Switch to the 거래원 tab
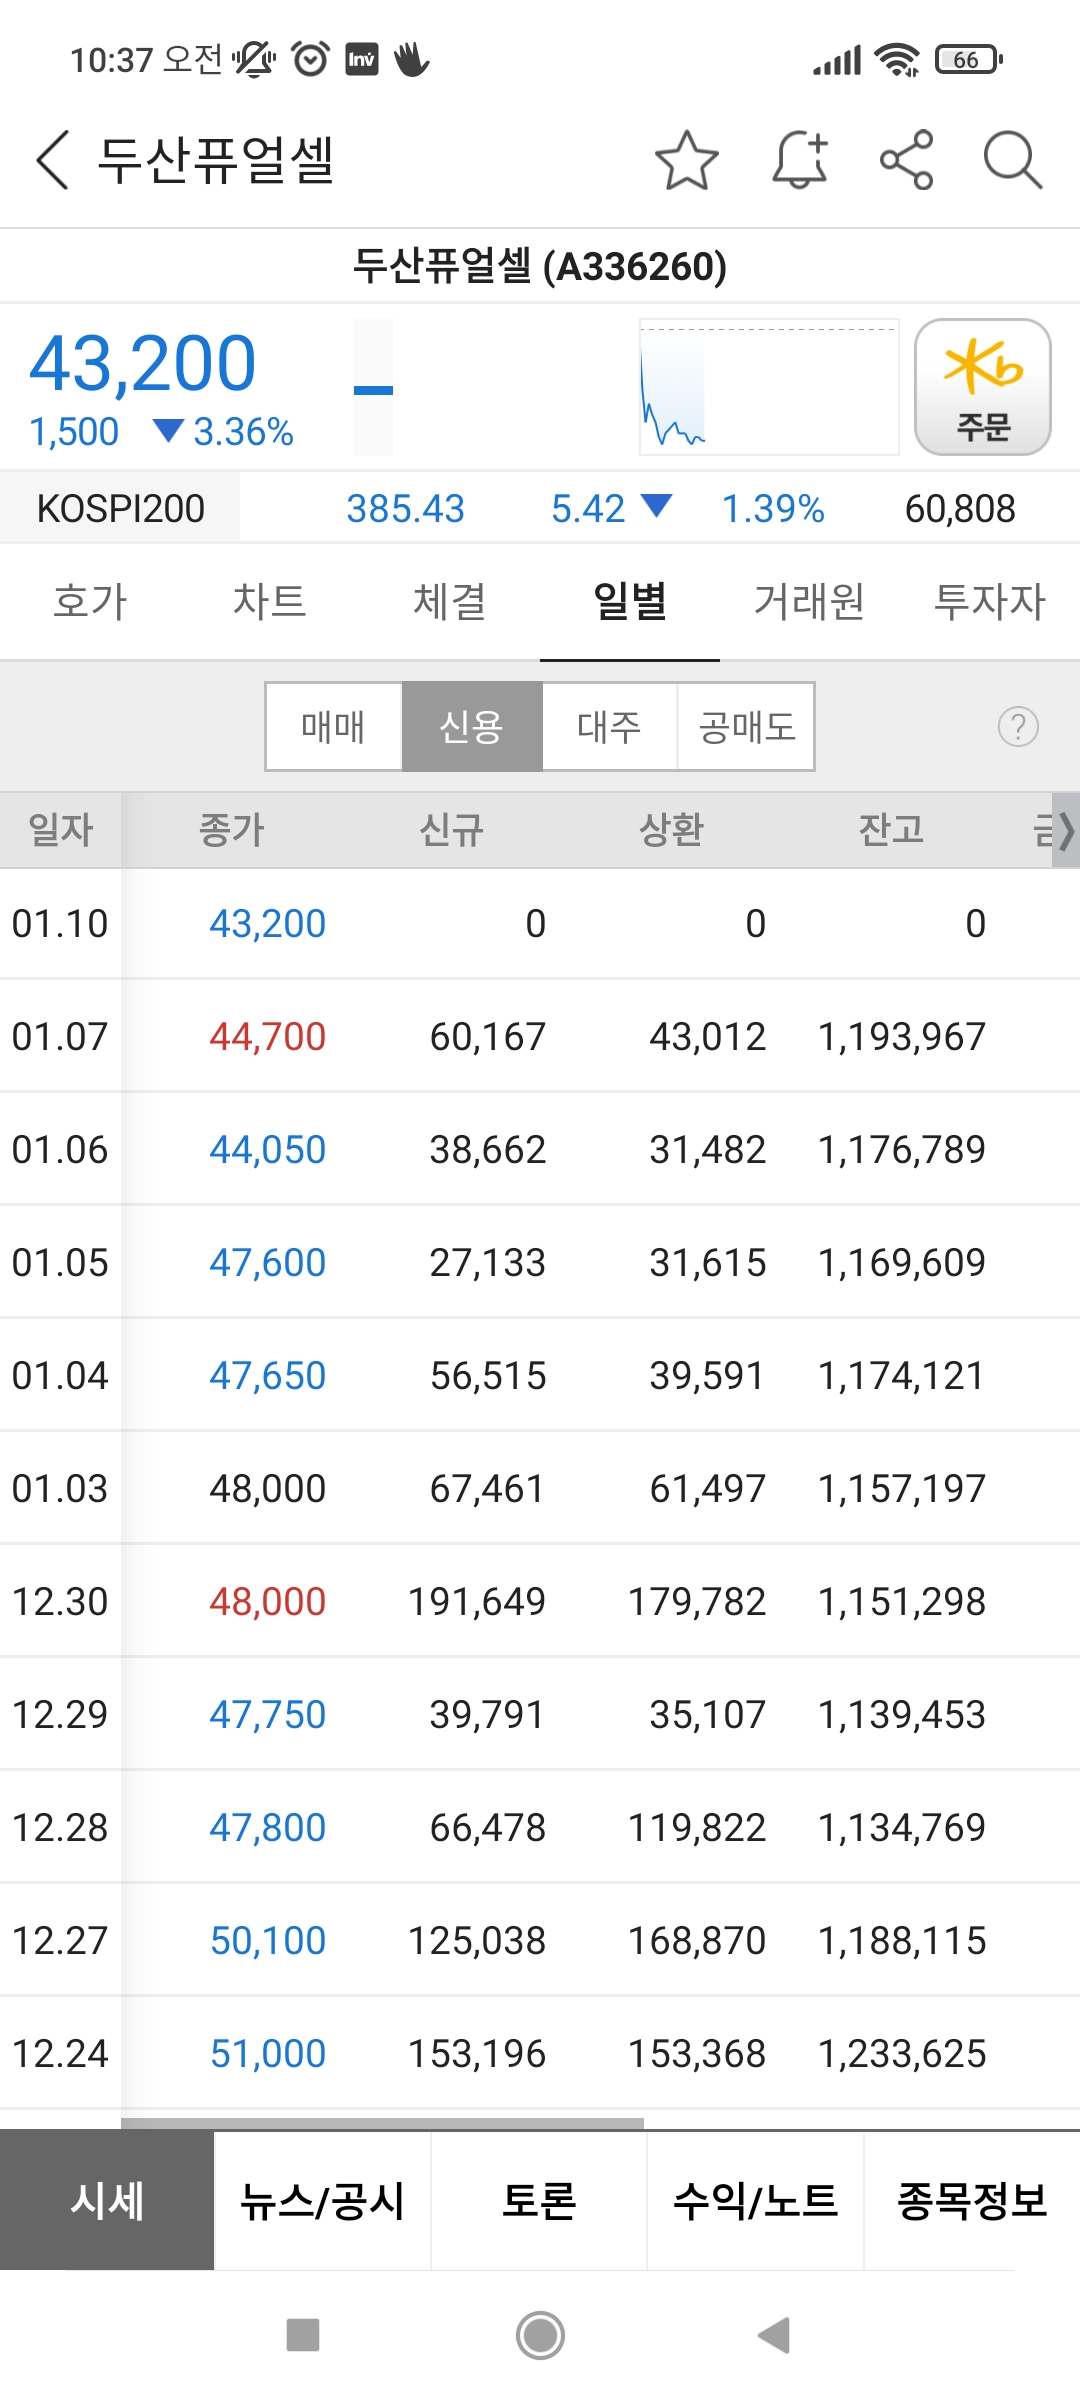Screen dimensions: 1080x2400 pyautogui.click(x=810, y=602)
